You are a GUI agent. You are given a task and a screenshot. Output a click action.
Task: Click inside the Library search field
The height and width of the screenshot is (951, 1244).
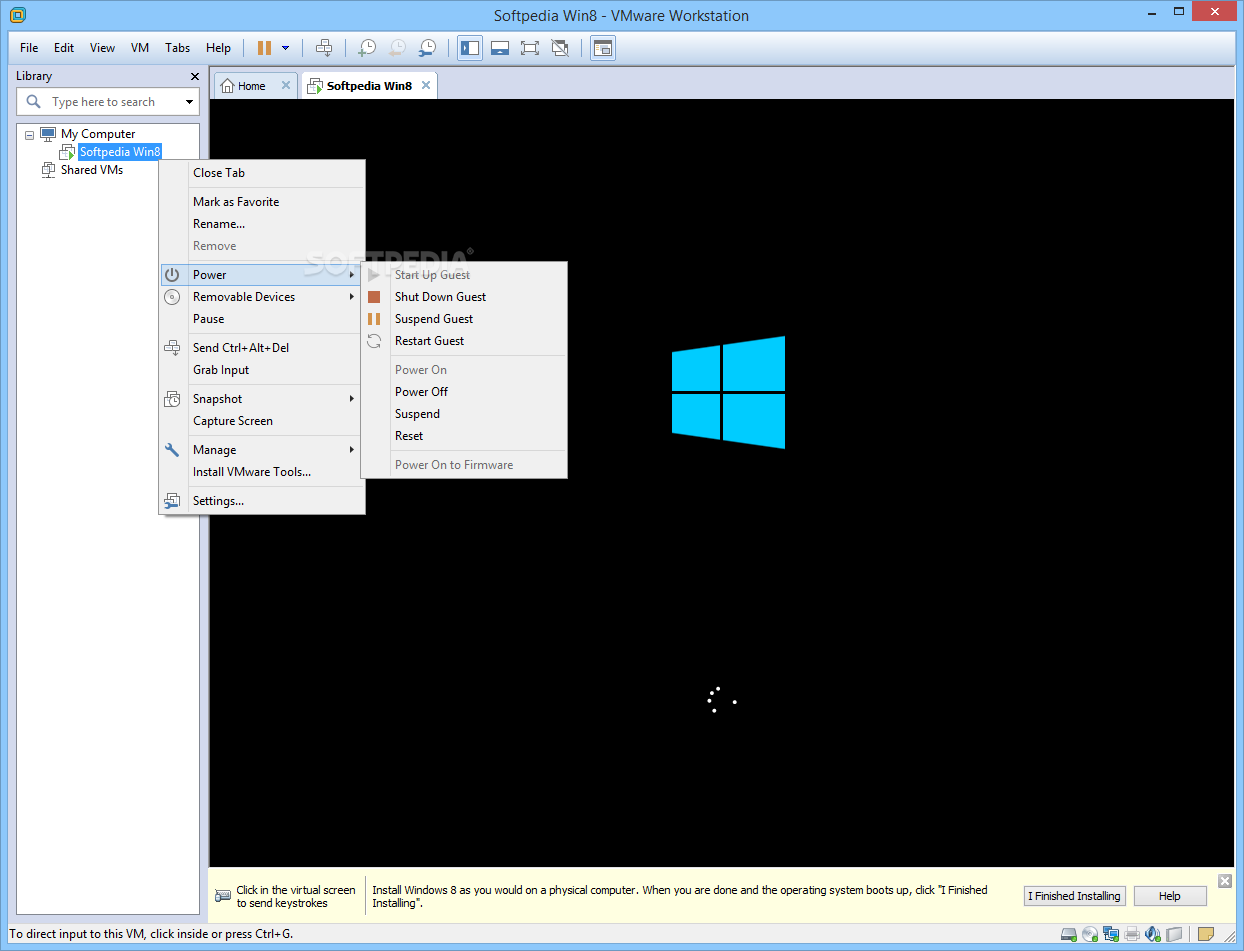coord(110,101)
